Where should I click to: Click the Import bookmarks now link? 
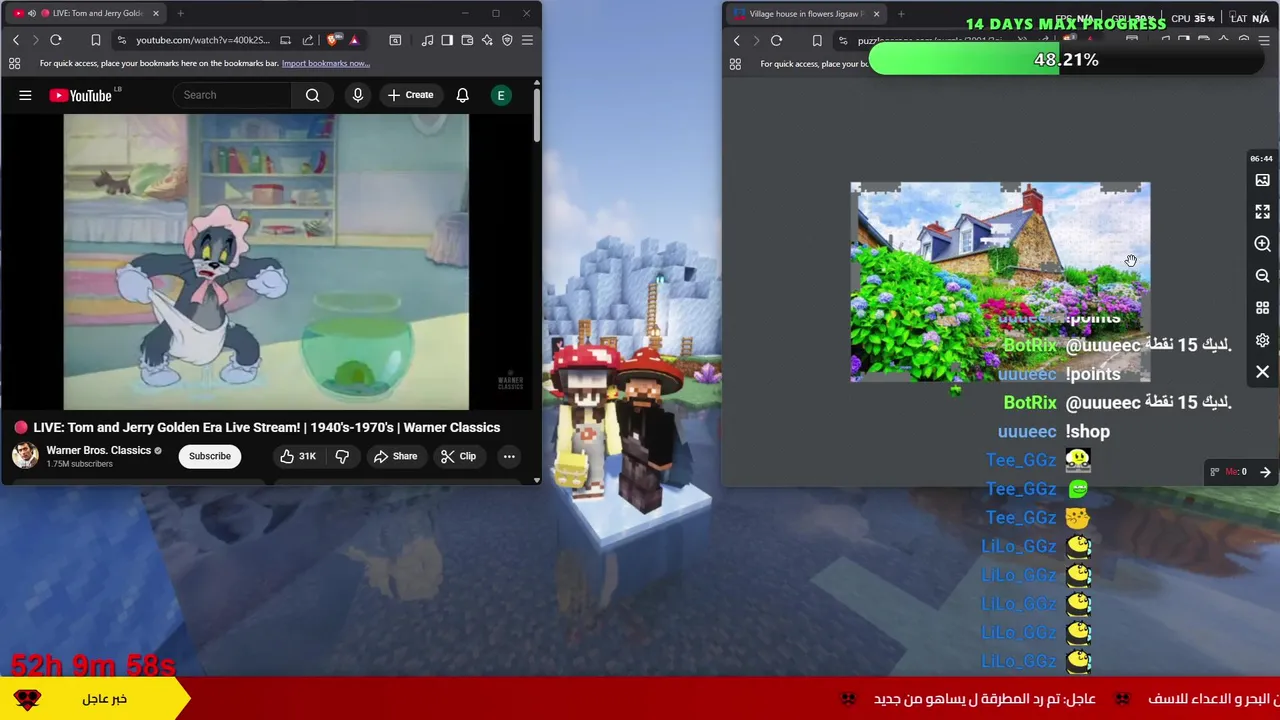[325, 63]
